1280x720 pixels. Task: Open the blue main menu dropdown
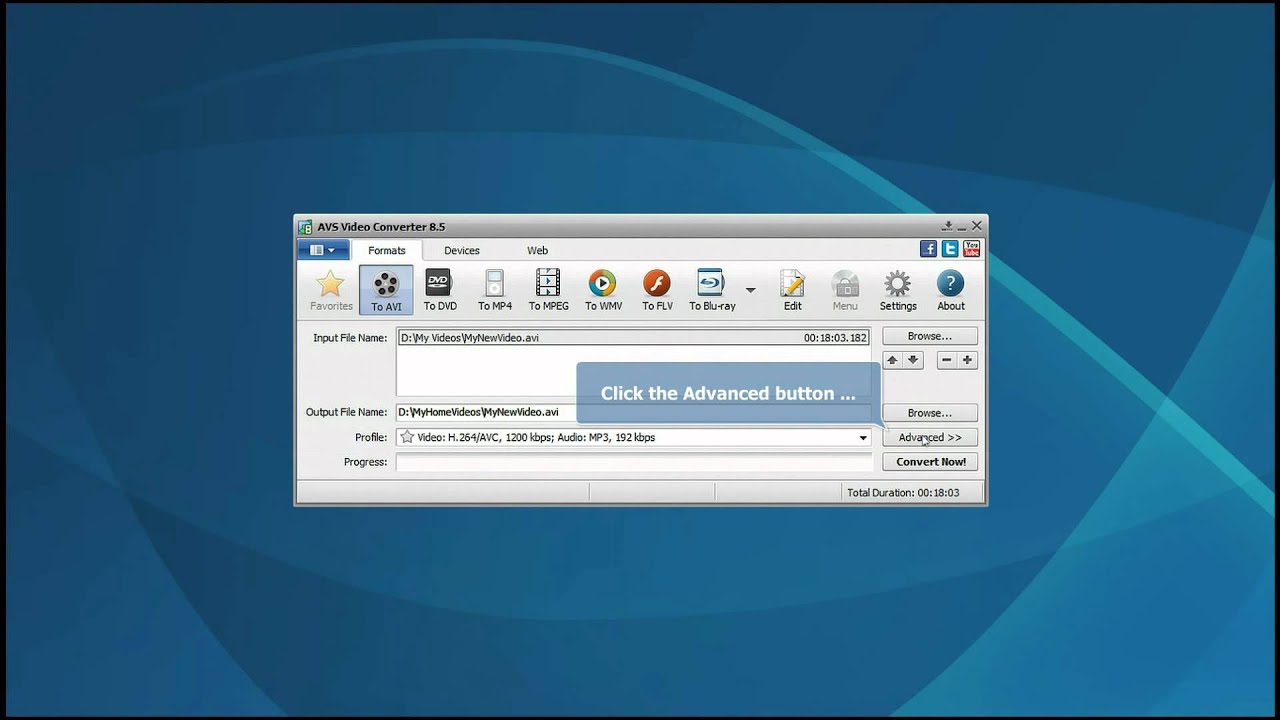323,250
